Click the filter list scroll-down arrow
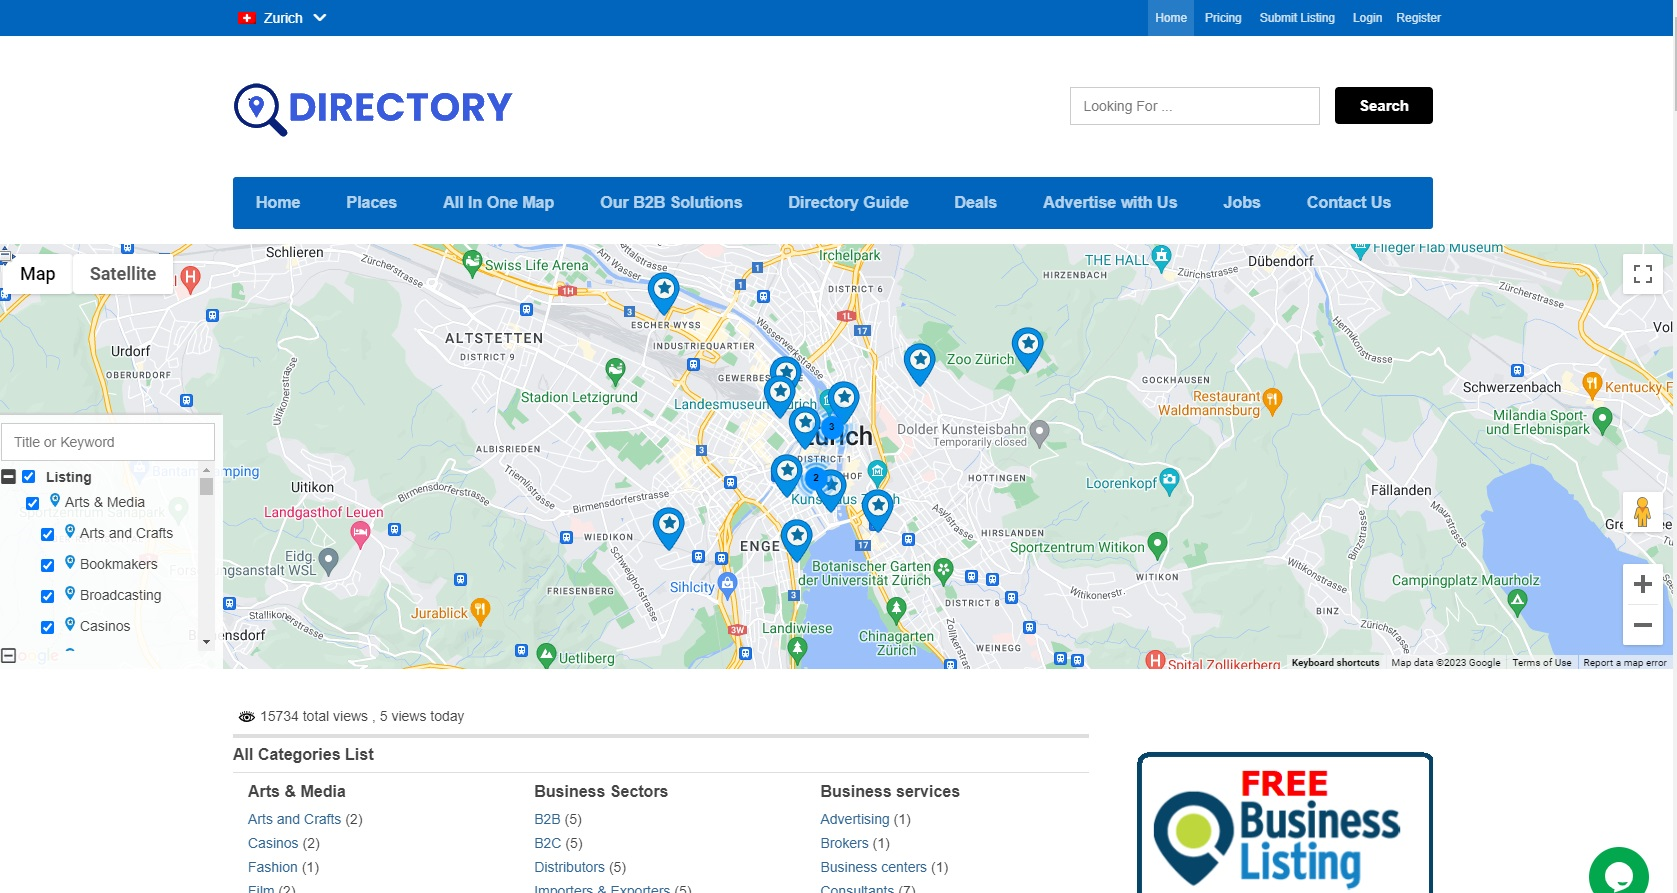The image size is (1677, 893). pyautogui.click(x=206, y=642)
